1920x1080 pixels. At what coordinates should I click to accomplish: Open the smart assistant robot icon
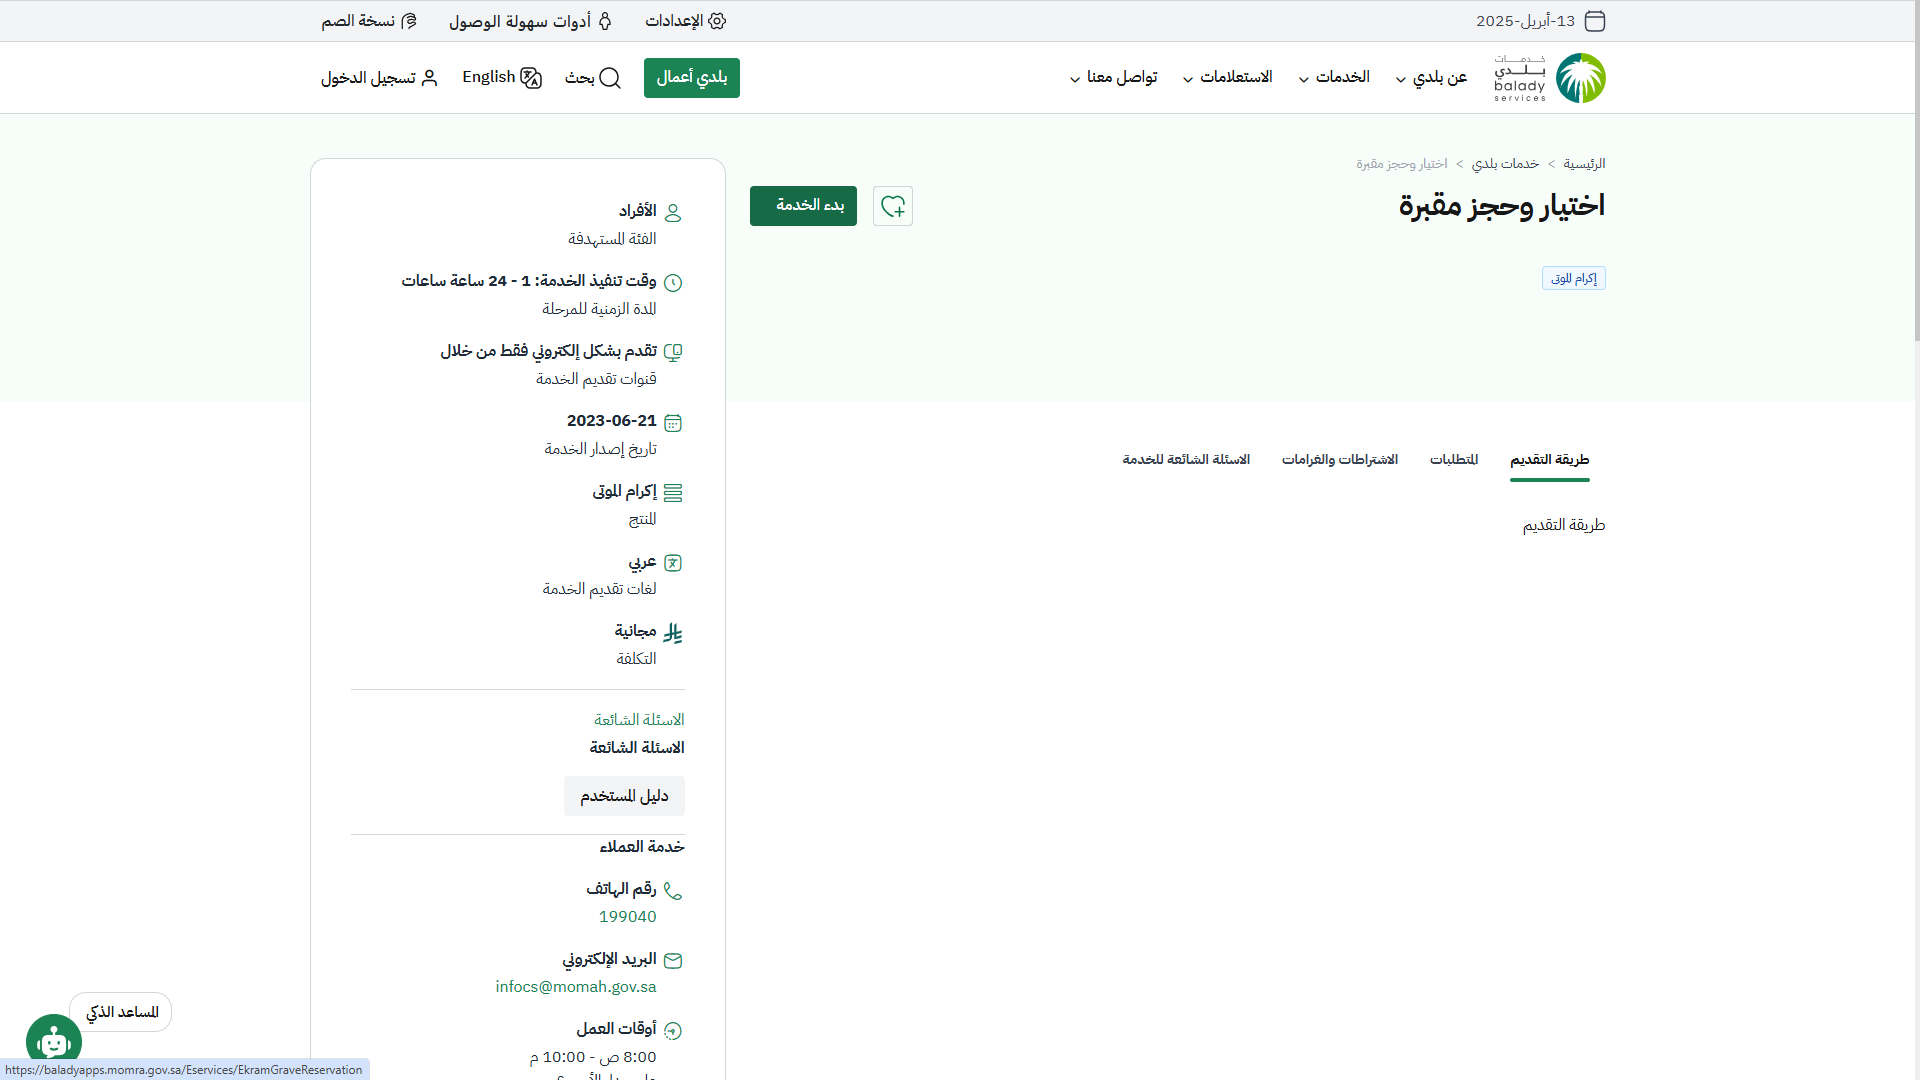pos(54,1042)
